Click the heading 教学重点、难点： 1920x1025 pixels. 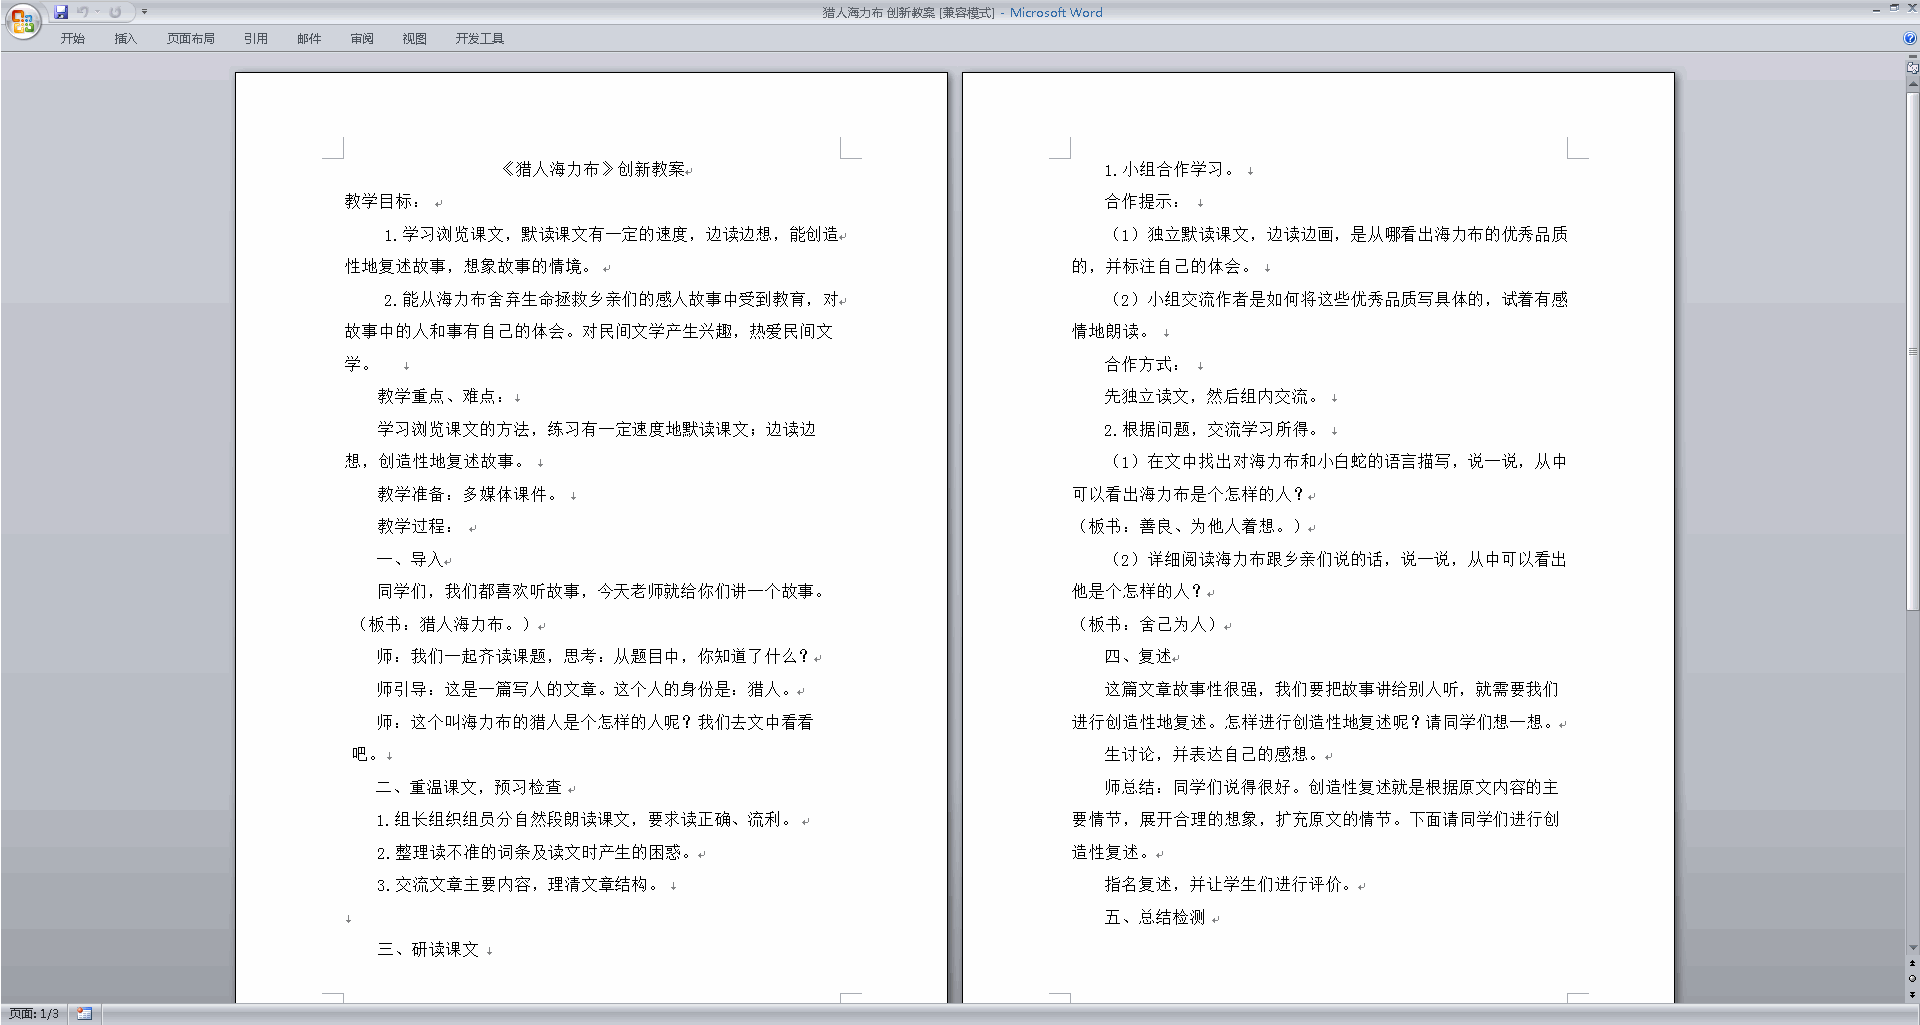tap(442, 396)
